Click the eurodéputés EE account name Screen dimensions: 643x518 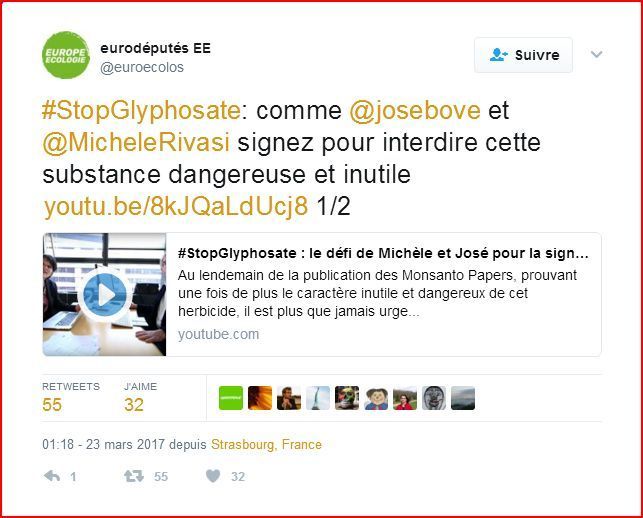tap(155, 48)
